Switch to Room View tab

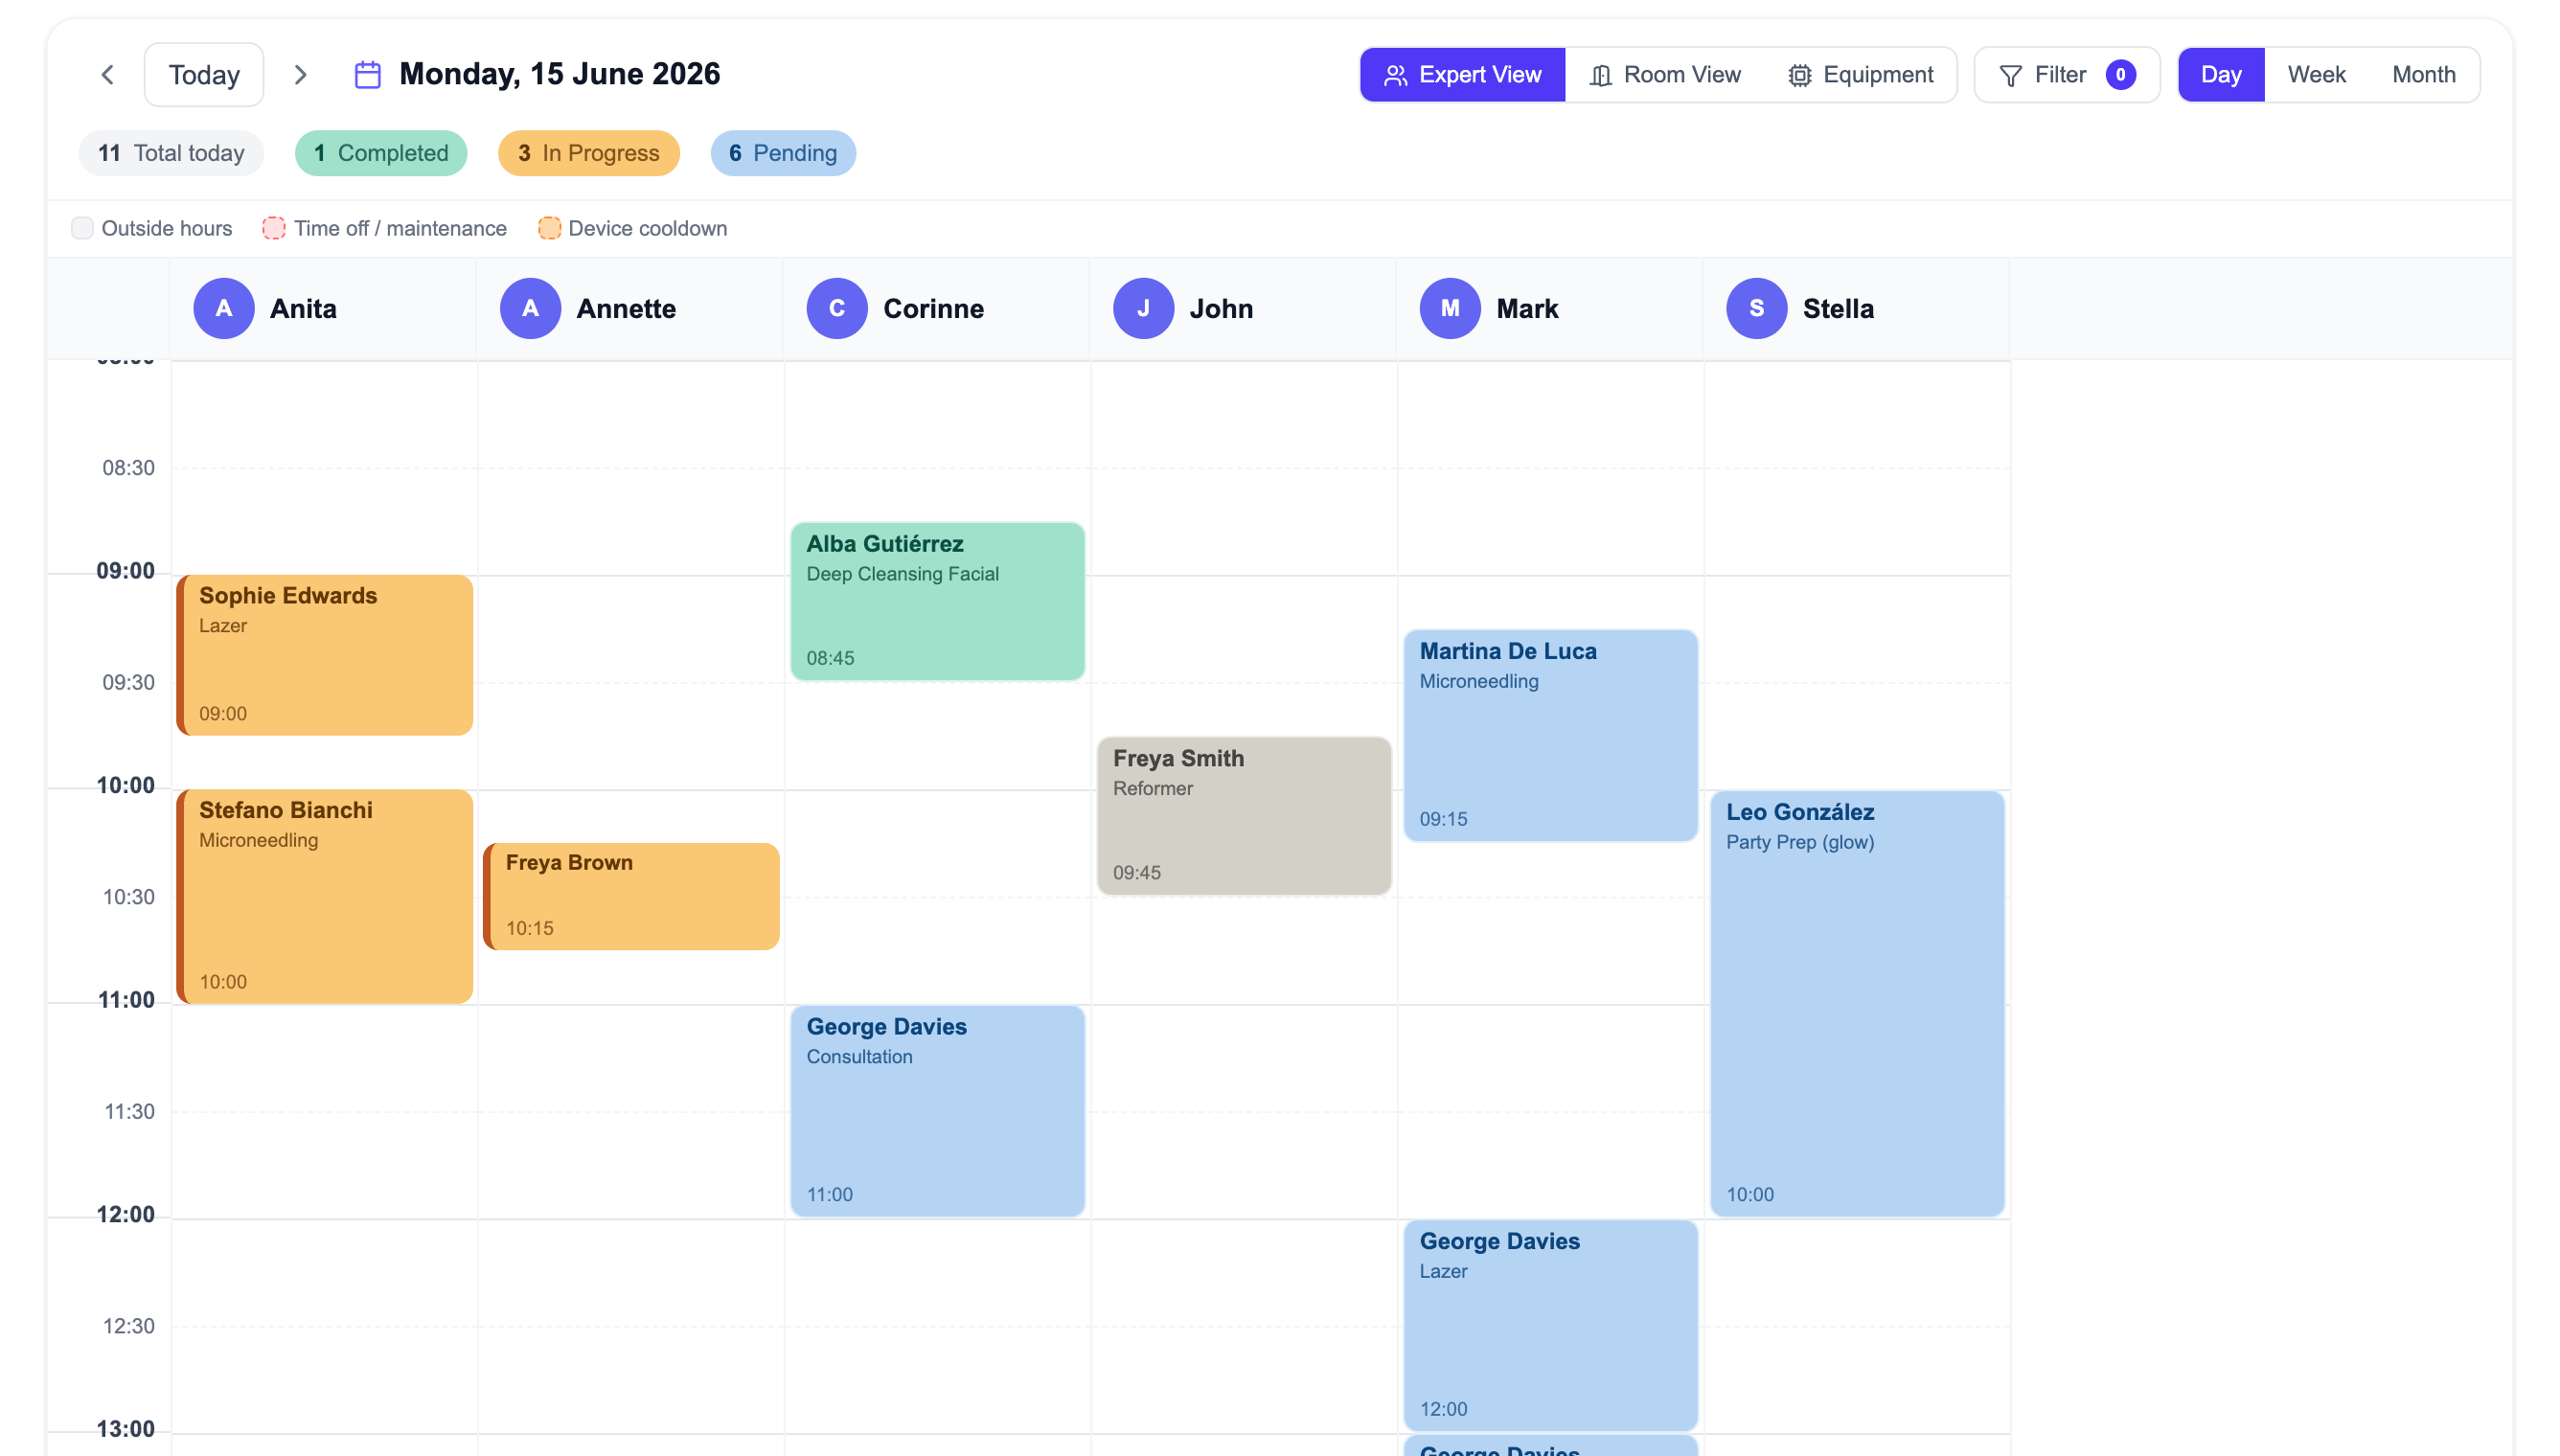click(x=1665, y=75)
